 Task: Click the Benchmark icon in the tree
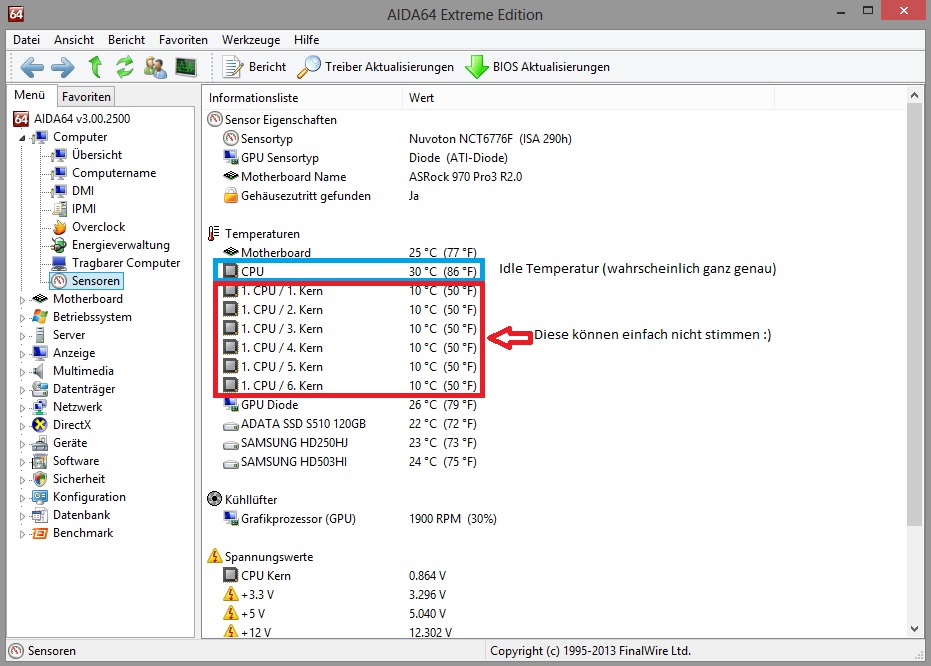40,533
